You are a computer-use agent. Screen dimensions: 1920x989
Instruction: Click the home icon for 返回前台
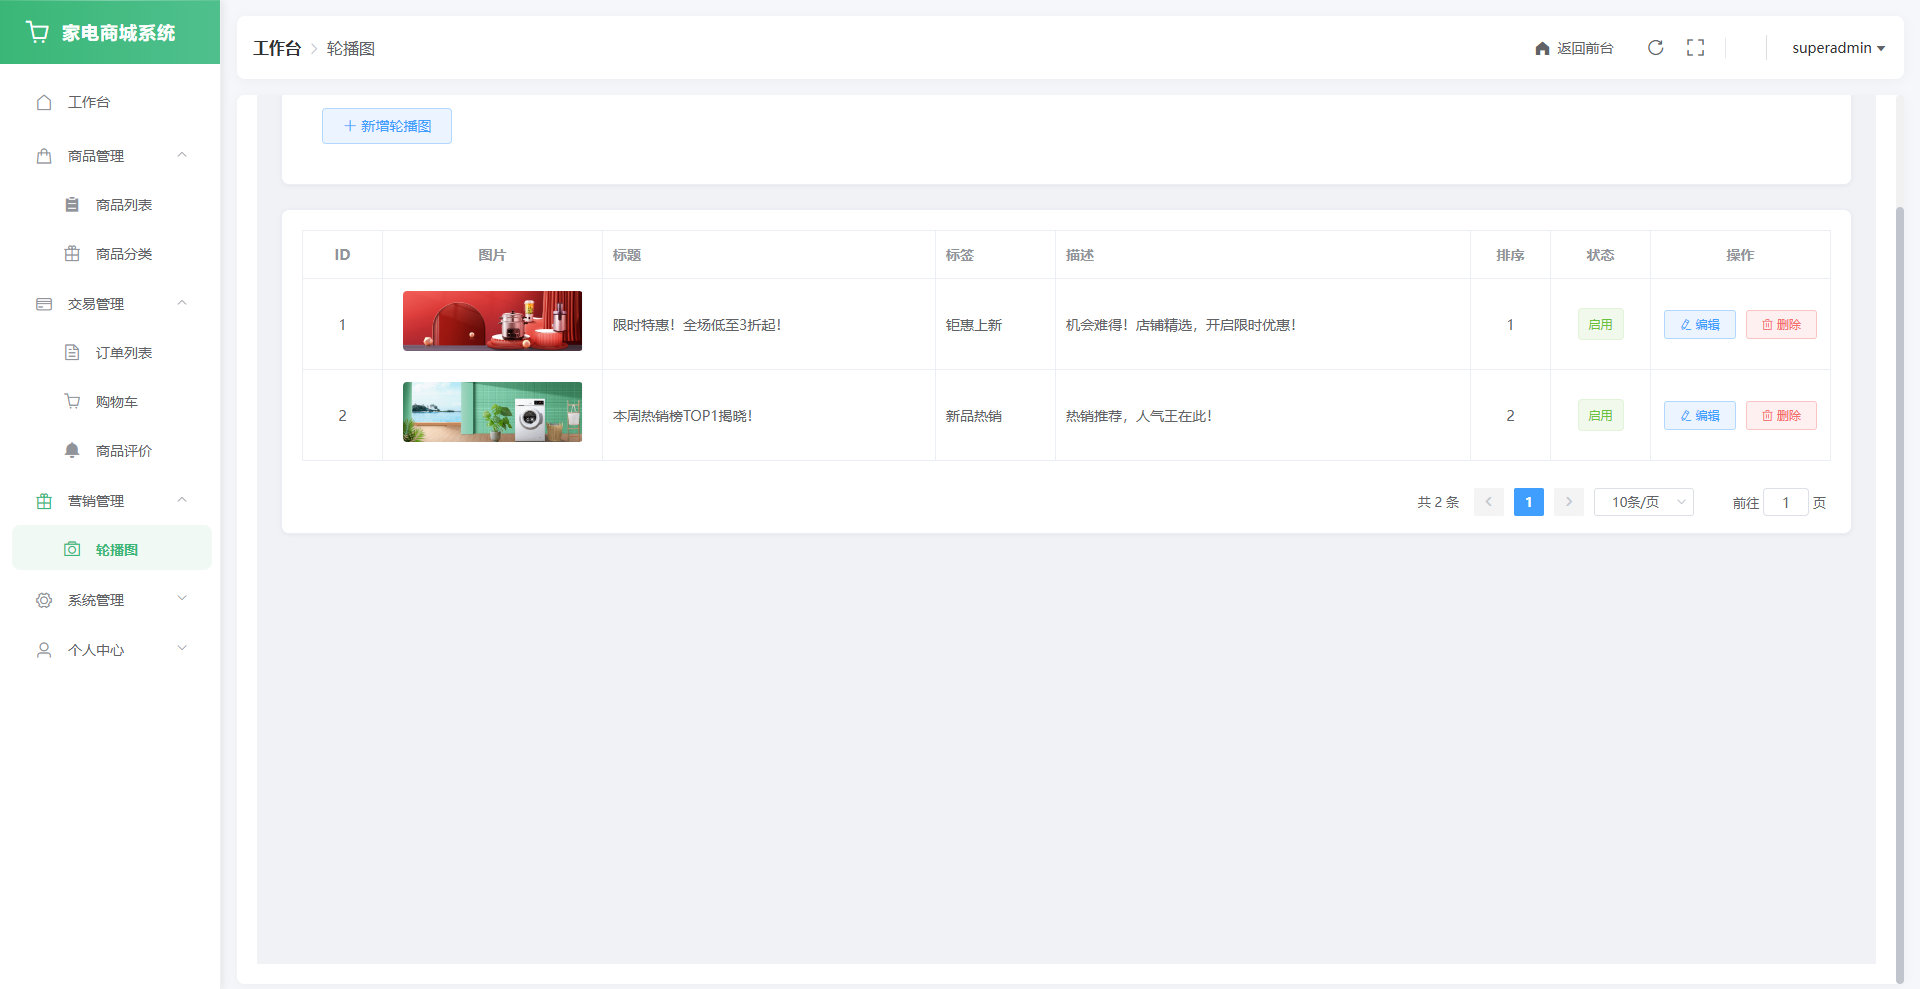1542,49
